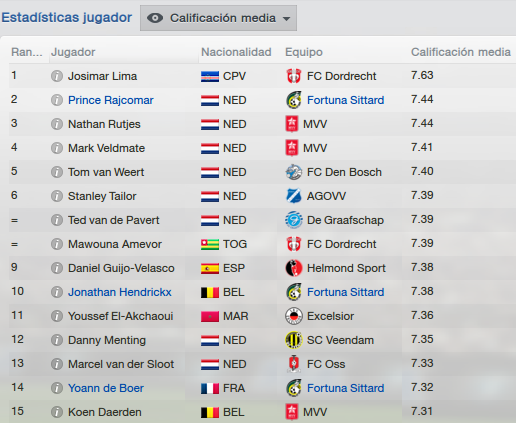The image size is (516, 423).
Task: Open Fortuna Sittard link in Hendrickx row
Action: (345, 292)
